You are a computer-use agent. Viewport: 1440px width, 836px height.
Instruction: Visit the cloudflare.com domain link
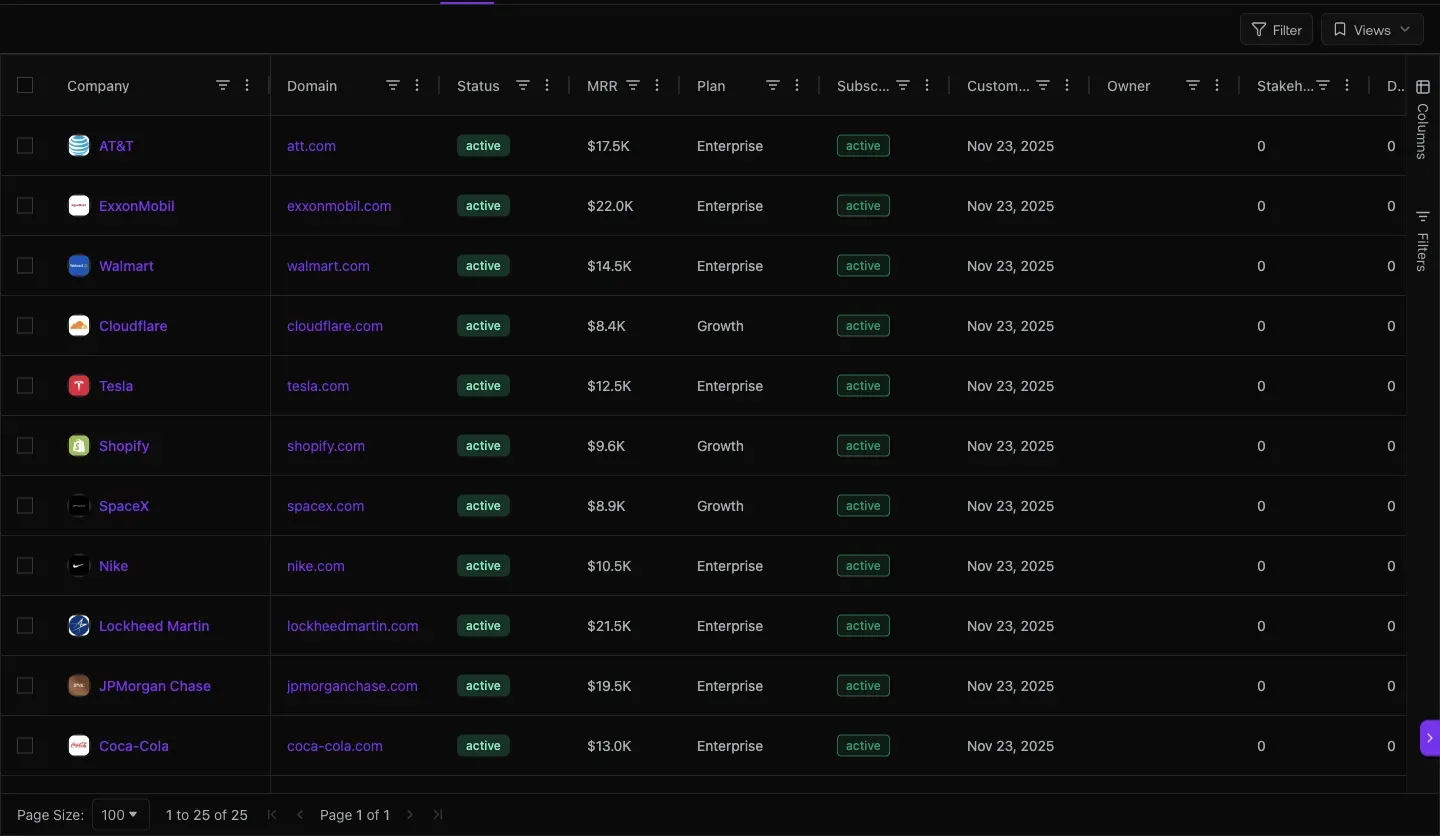point(335,326)
